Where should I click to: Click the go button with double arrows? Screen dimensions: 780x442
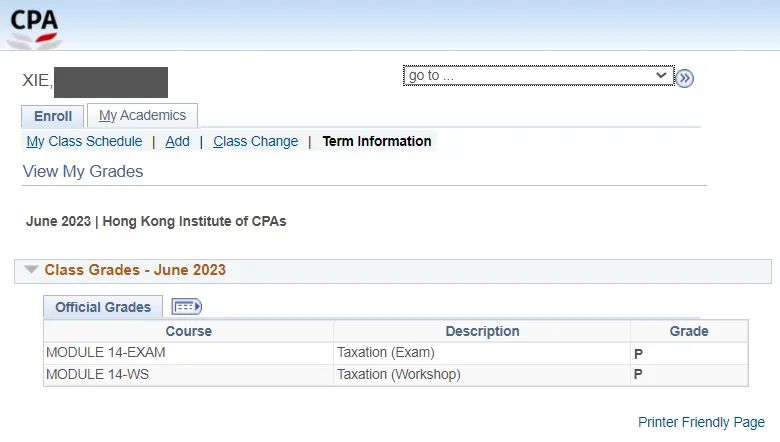(x=684, y=78)
